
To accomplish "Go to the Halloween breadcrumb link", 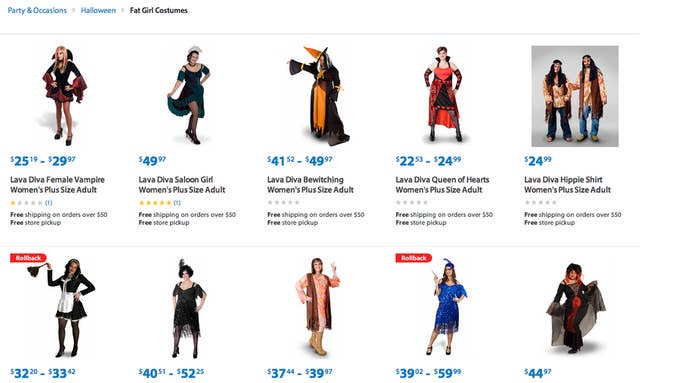I will coord(98,10).
